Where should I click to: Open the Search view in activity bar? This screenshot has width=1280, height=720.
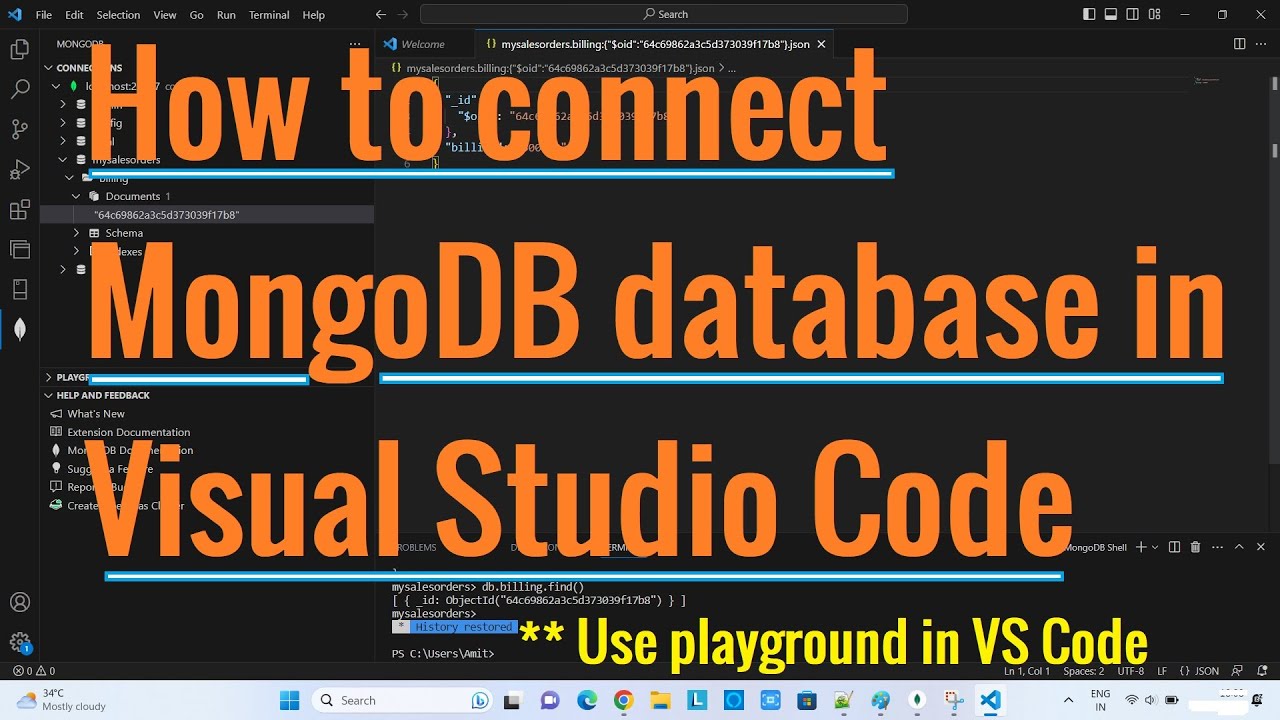click(19, 89)
